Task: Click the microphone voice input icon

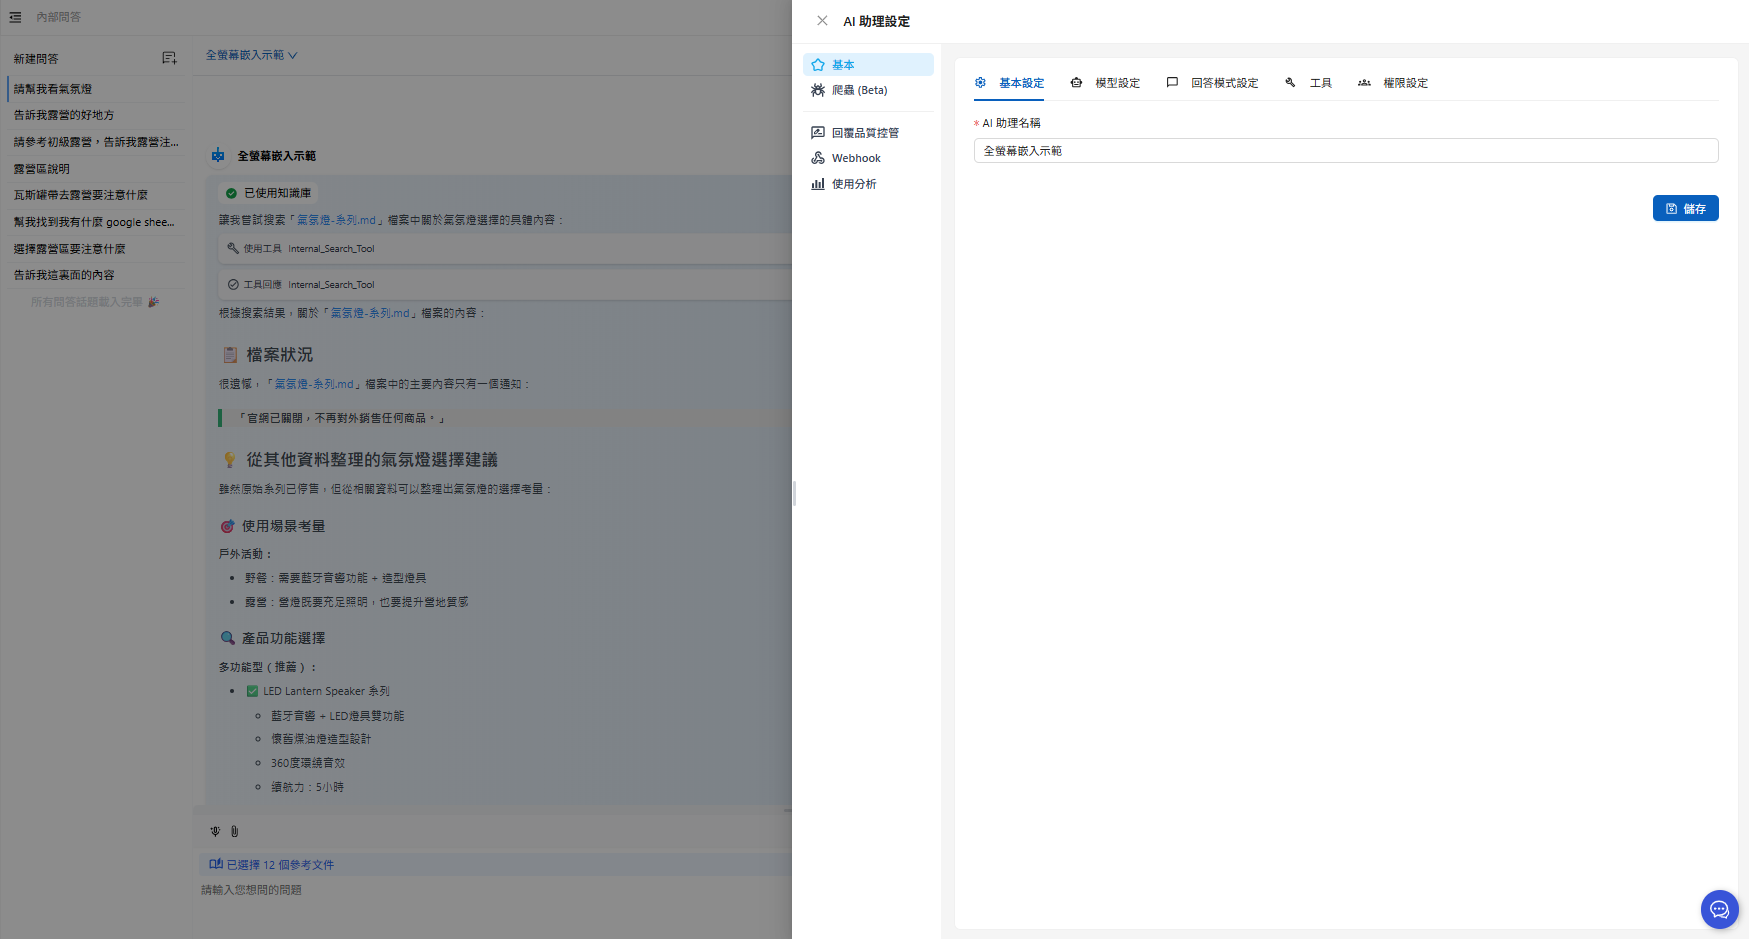Action: 215,831
